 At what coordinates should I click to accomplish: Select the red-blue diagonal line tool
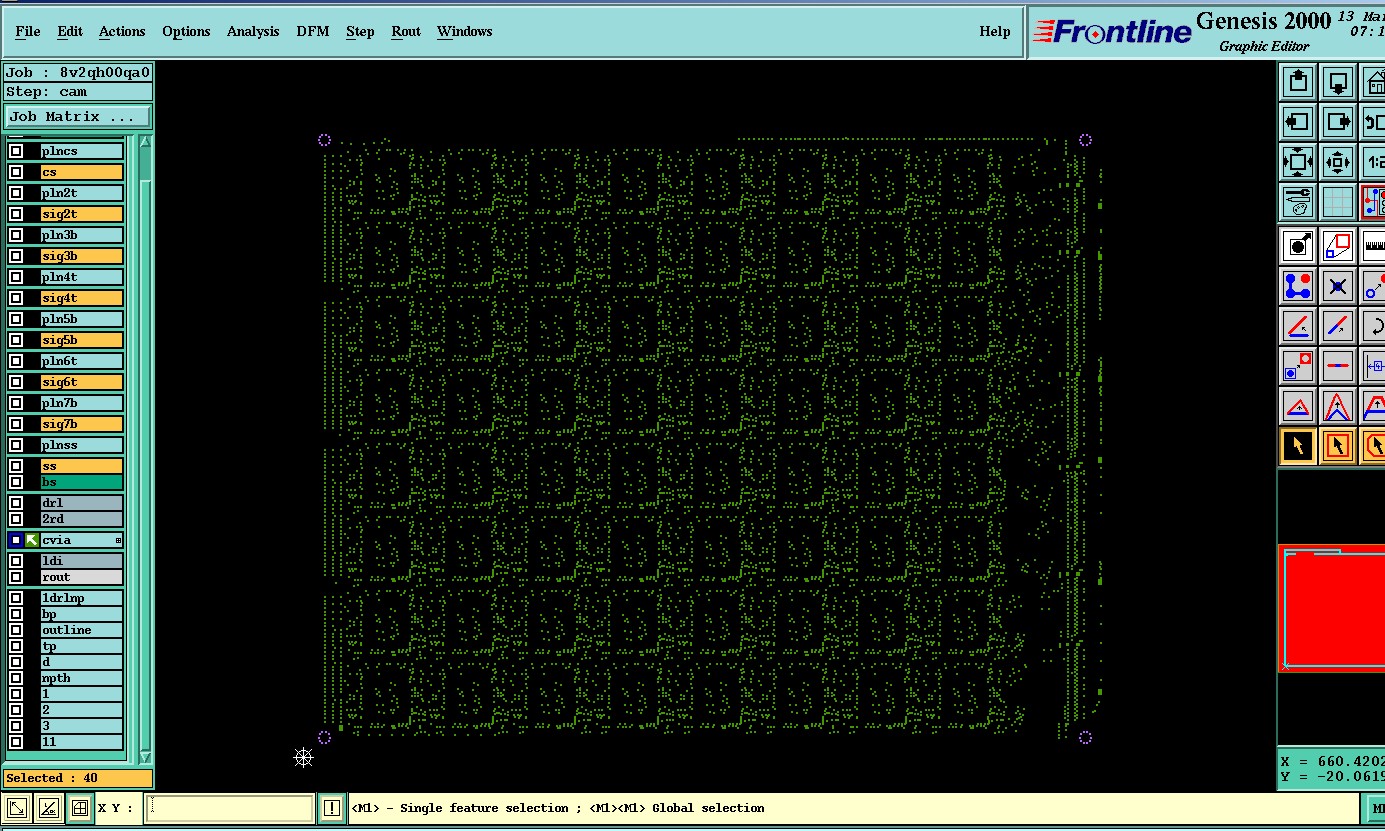point(1338,326)
